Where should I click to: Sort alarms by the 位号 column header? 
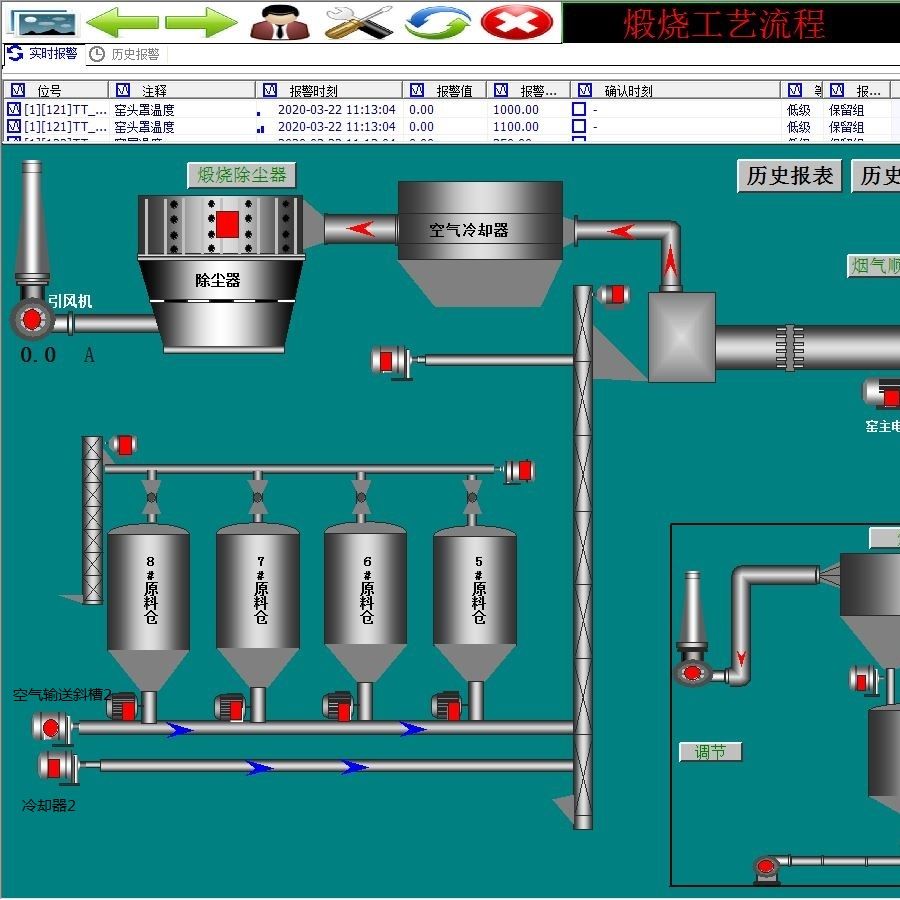click(56, 90)
